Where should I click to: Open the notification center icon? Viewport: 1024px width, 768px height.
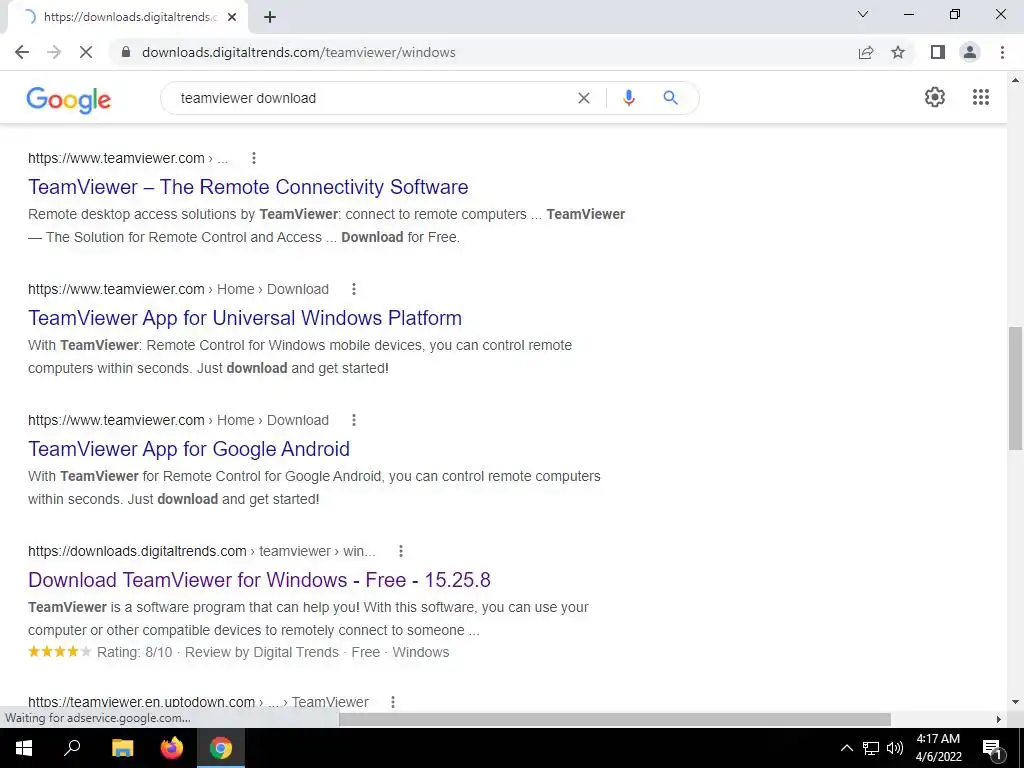992,748
